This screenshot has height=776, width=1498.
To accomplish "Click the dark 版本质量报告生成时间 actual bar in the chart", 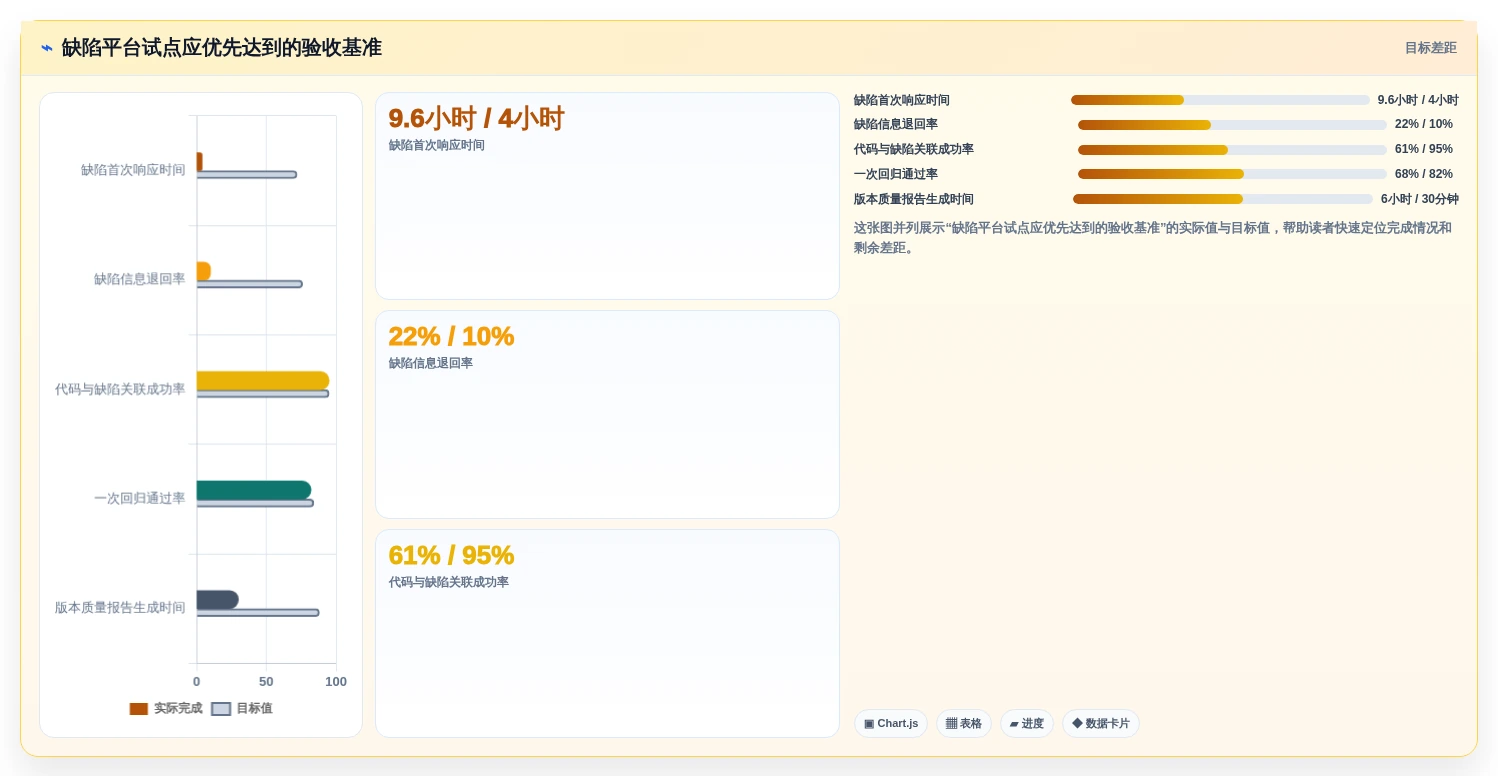I will pyautogui.click(x=217, y=600).
